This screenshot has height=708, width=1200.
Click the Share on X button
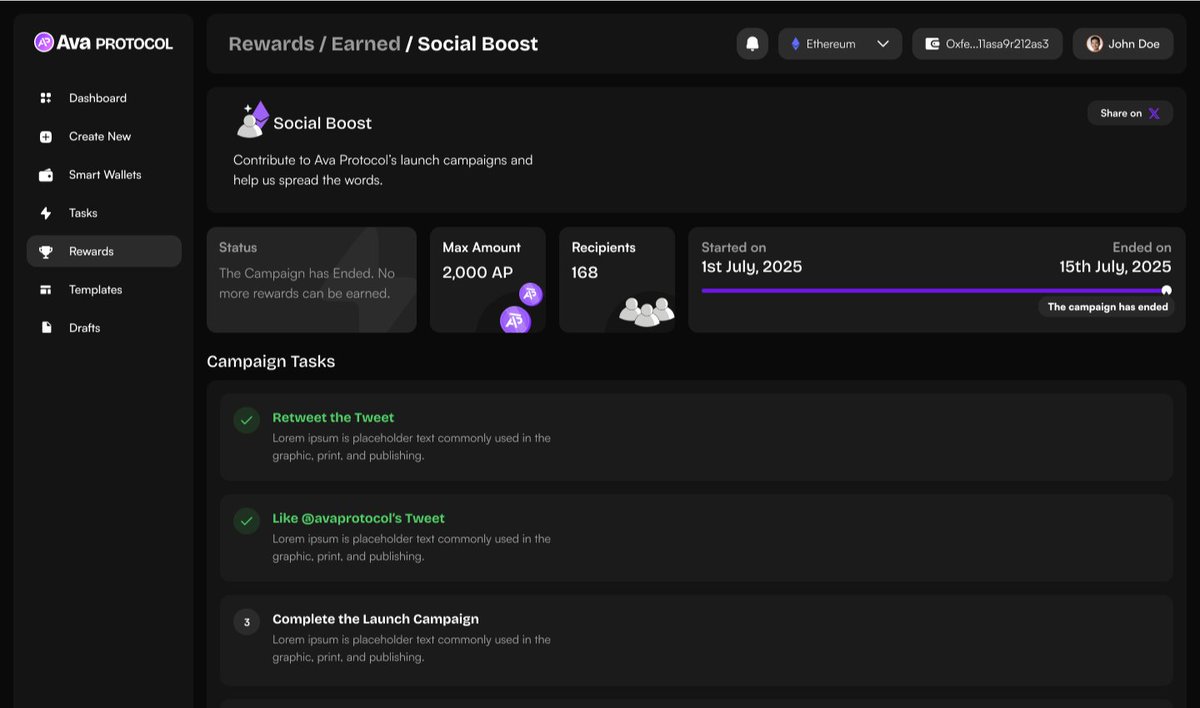tap(1130, 113)
